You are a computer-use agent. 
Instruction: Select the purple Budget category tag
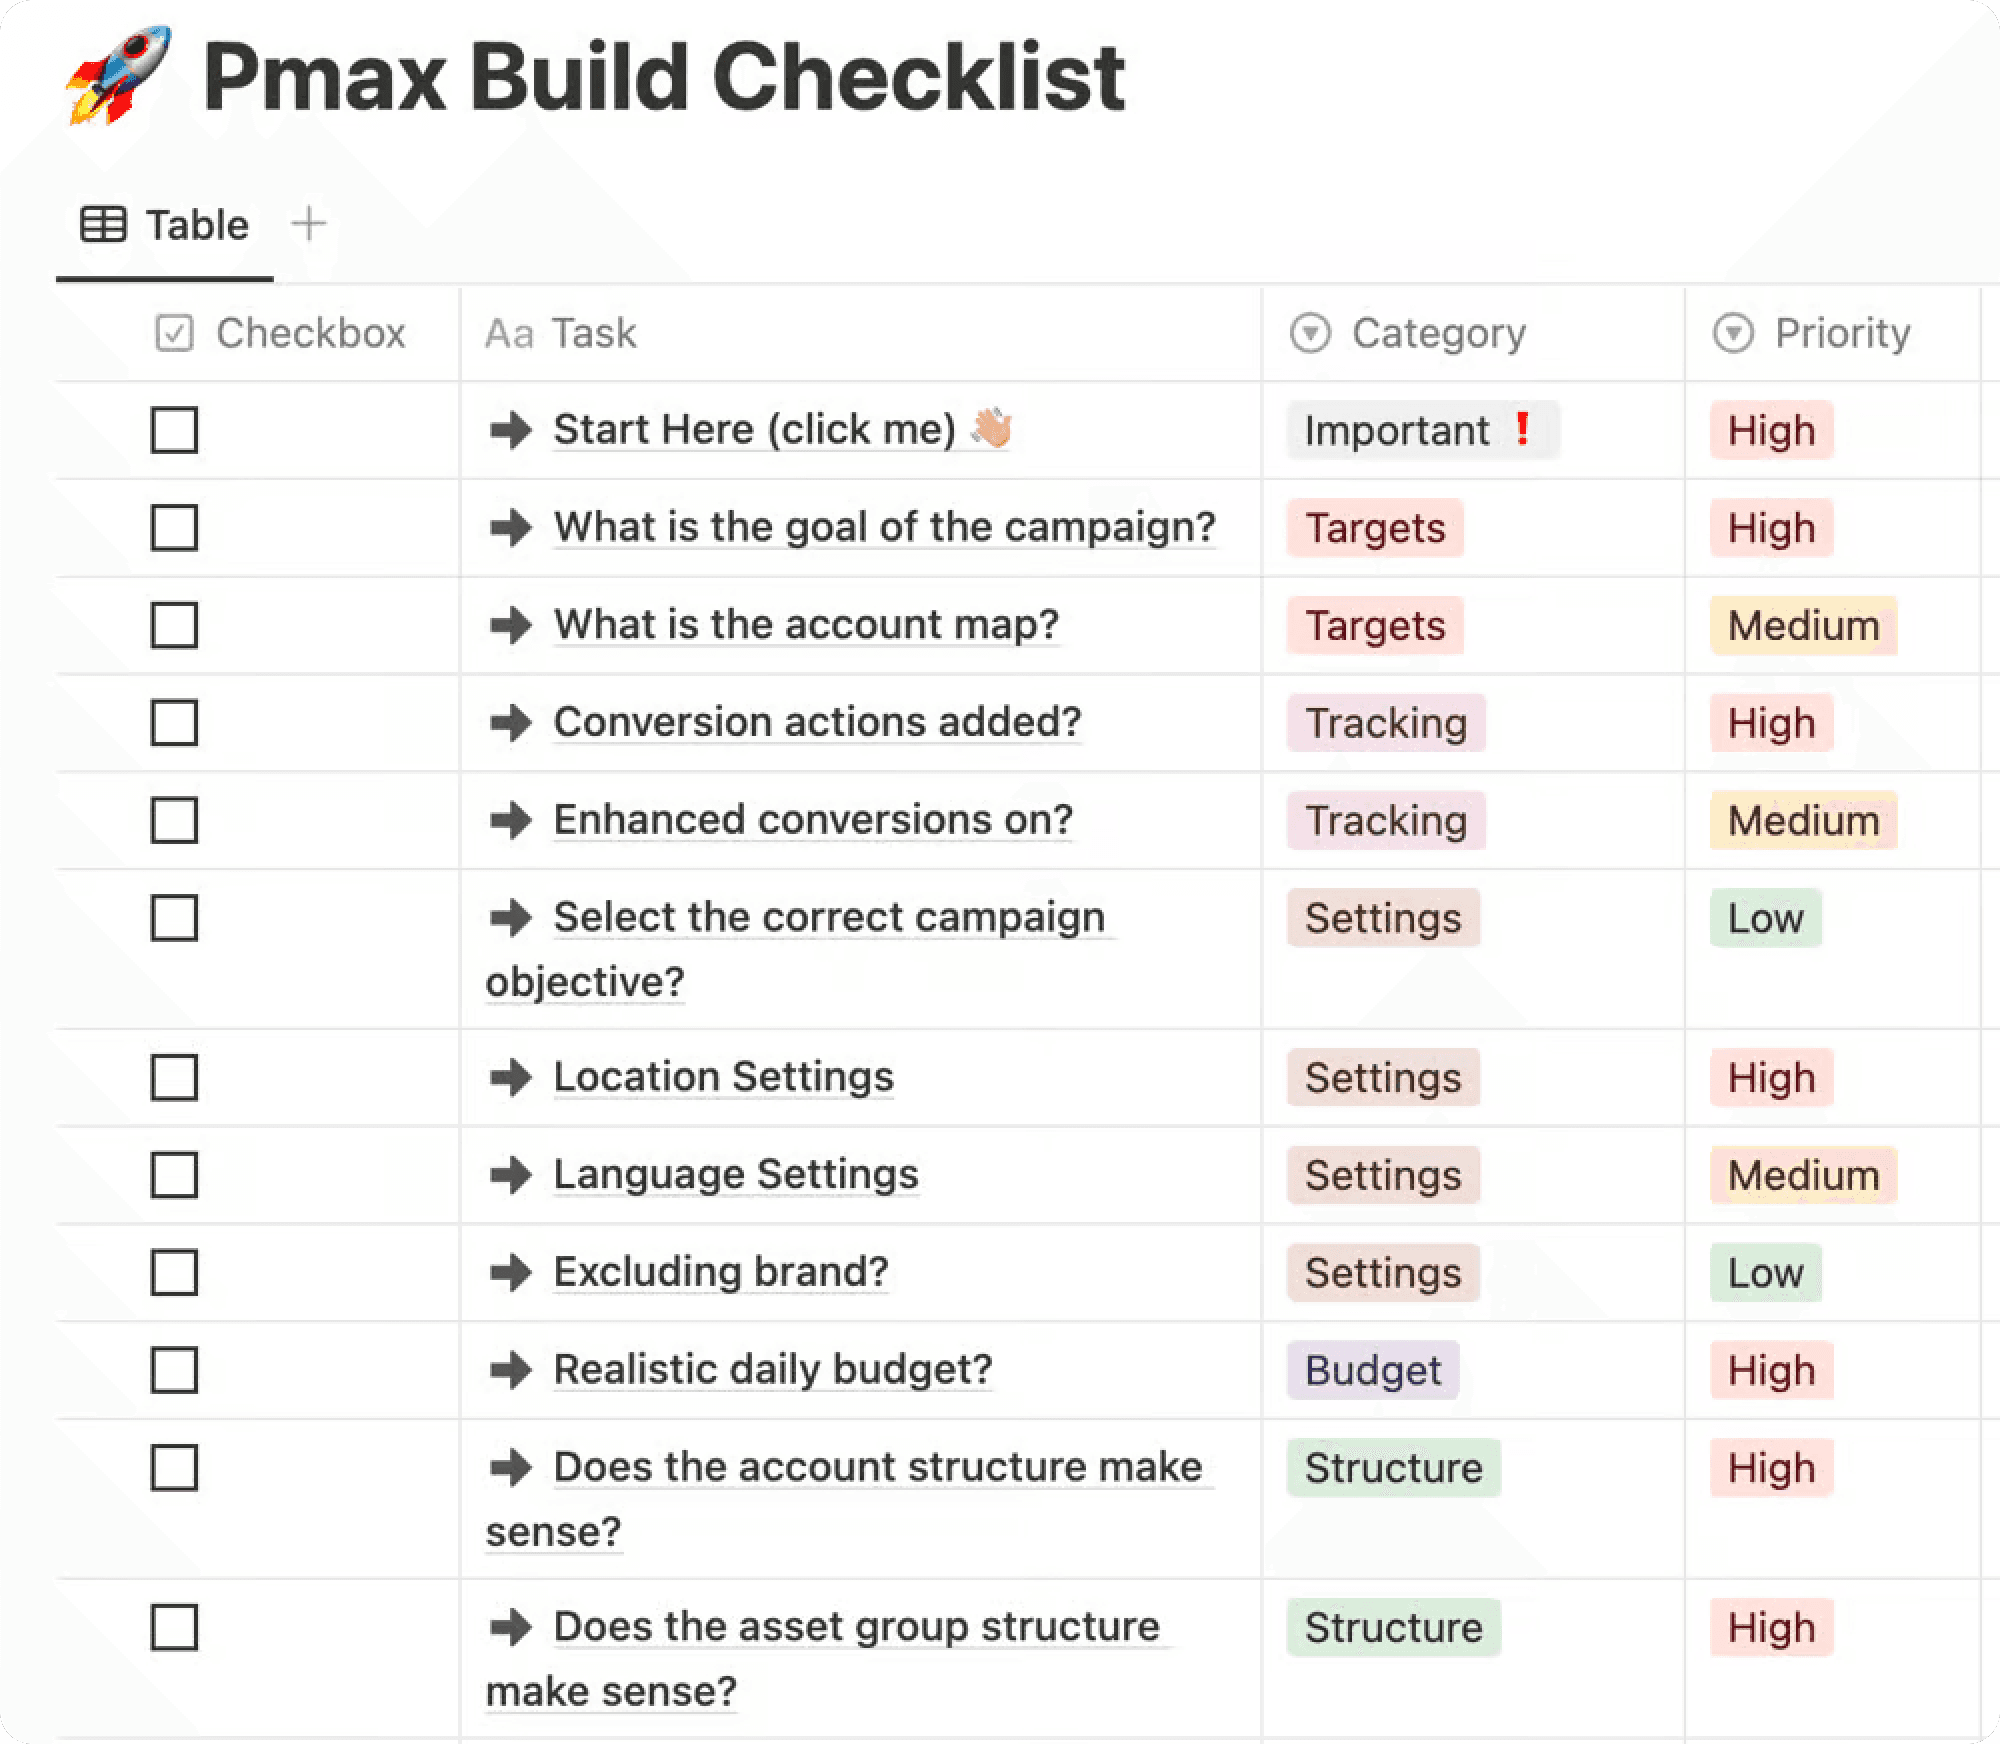point(1373,1370)
